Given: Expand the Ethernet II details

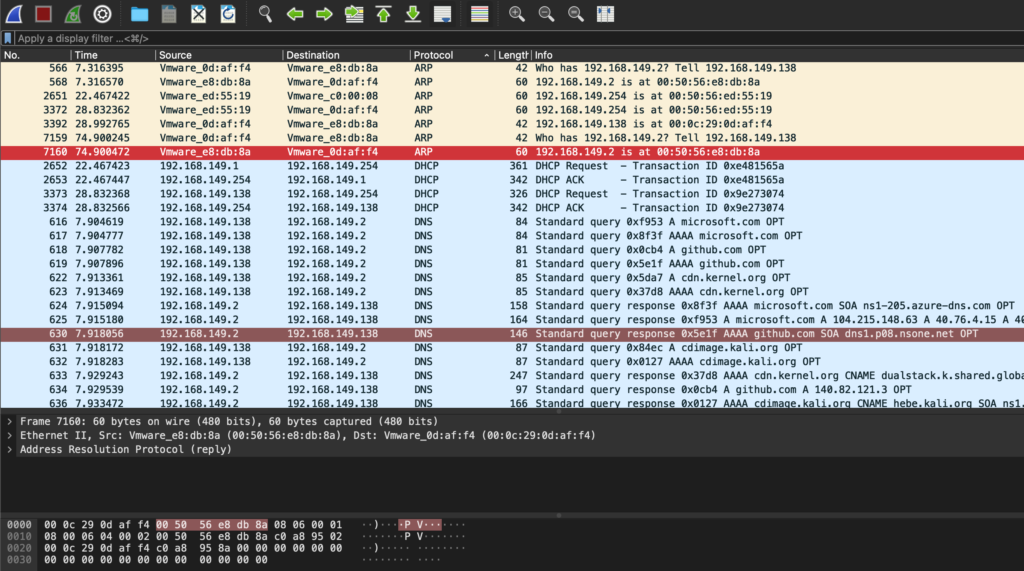Looking at the screenshot, I should click(9, 435).
